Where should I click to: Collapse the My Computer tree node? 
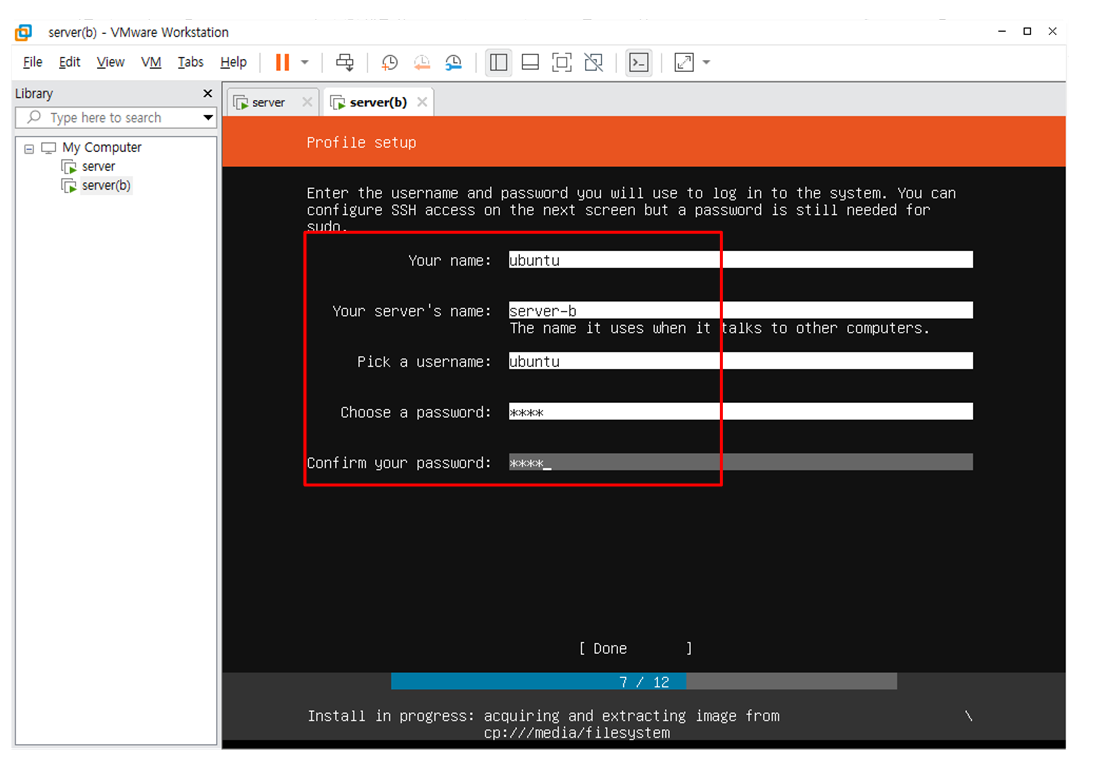point(29,148)
